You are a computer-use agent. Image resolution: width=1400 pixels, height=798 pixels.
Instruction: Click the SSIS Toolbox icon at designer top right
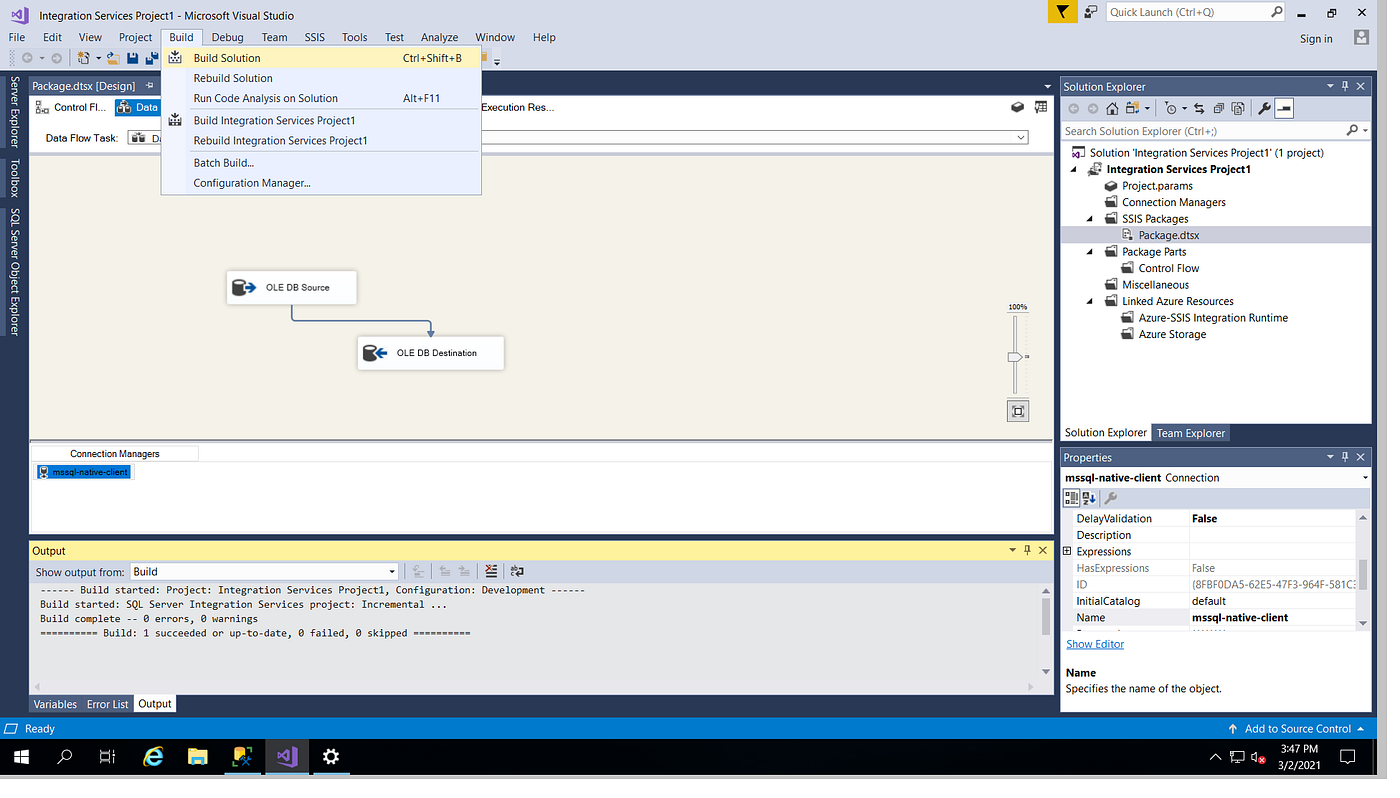pyautogui.click(x=1017, y=107)
